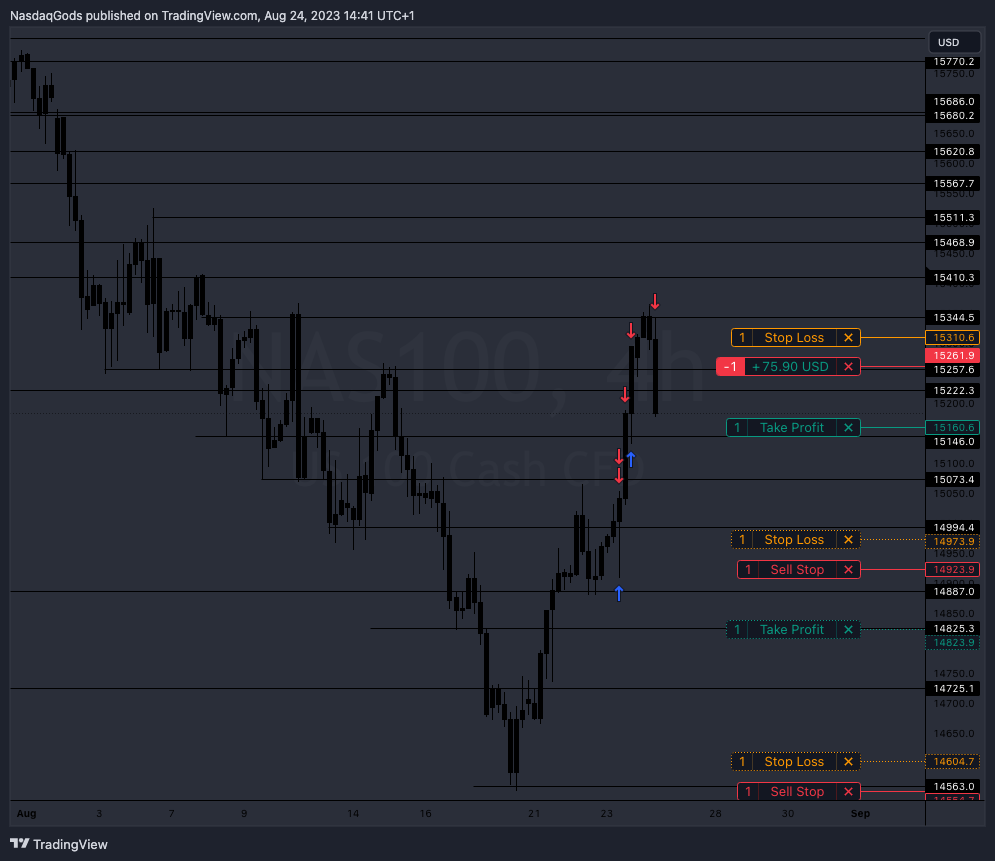995x861 pixels.
Task: Cancel the Stop Loss order at 14973.9
Action: tap(848, 540)
